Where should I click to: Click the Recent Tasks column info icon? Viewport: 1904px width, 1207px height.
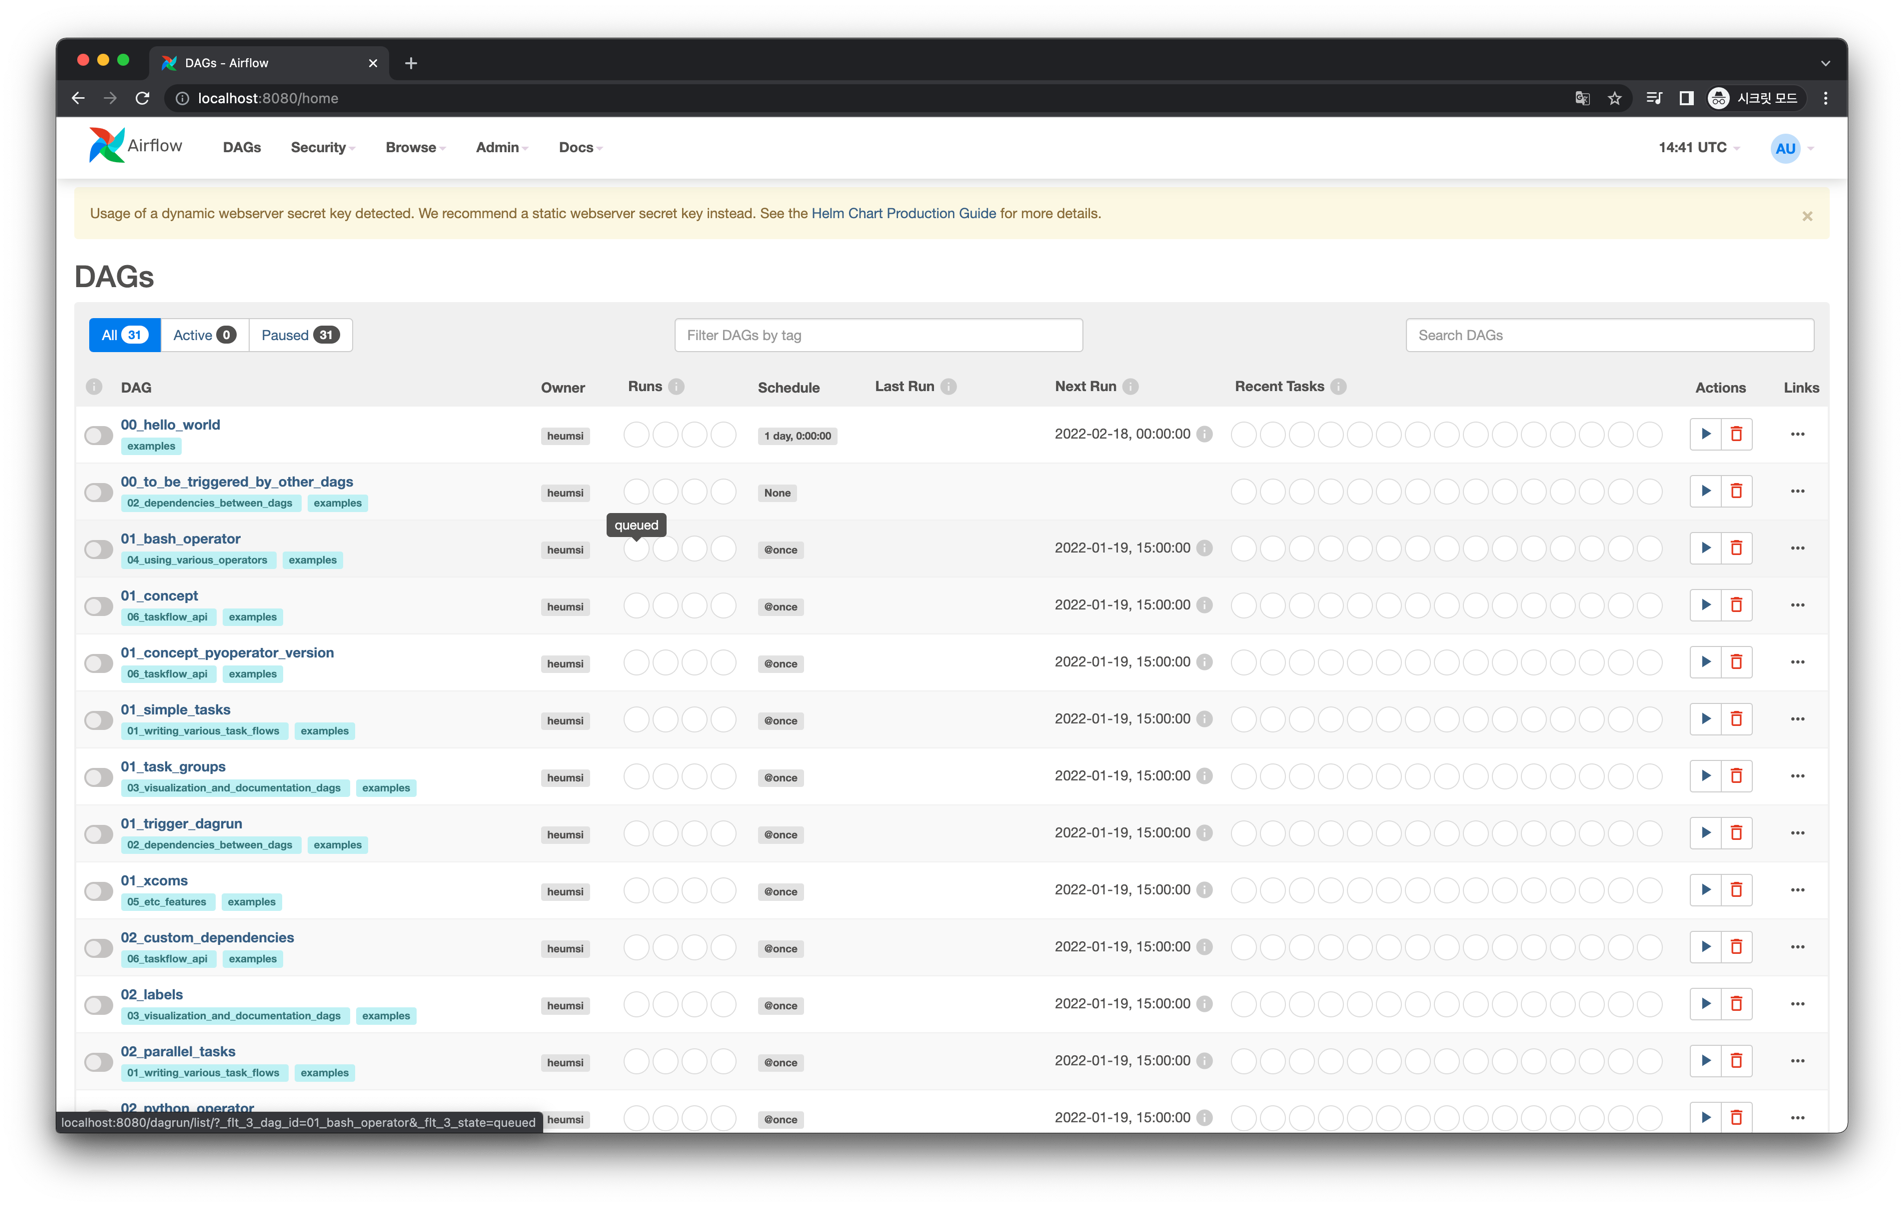click(x=1339, y=387)
